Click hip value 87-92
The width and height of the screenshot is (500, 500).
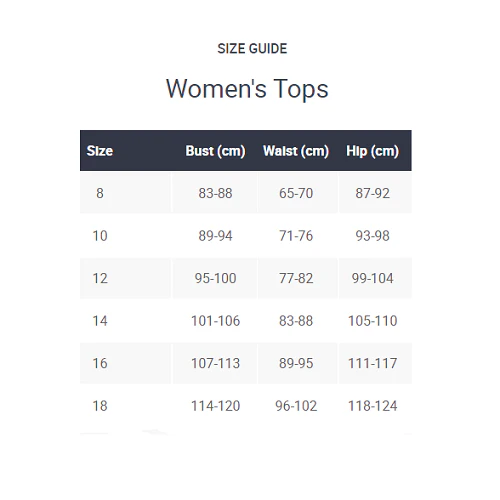click(372, 193)
